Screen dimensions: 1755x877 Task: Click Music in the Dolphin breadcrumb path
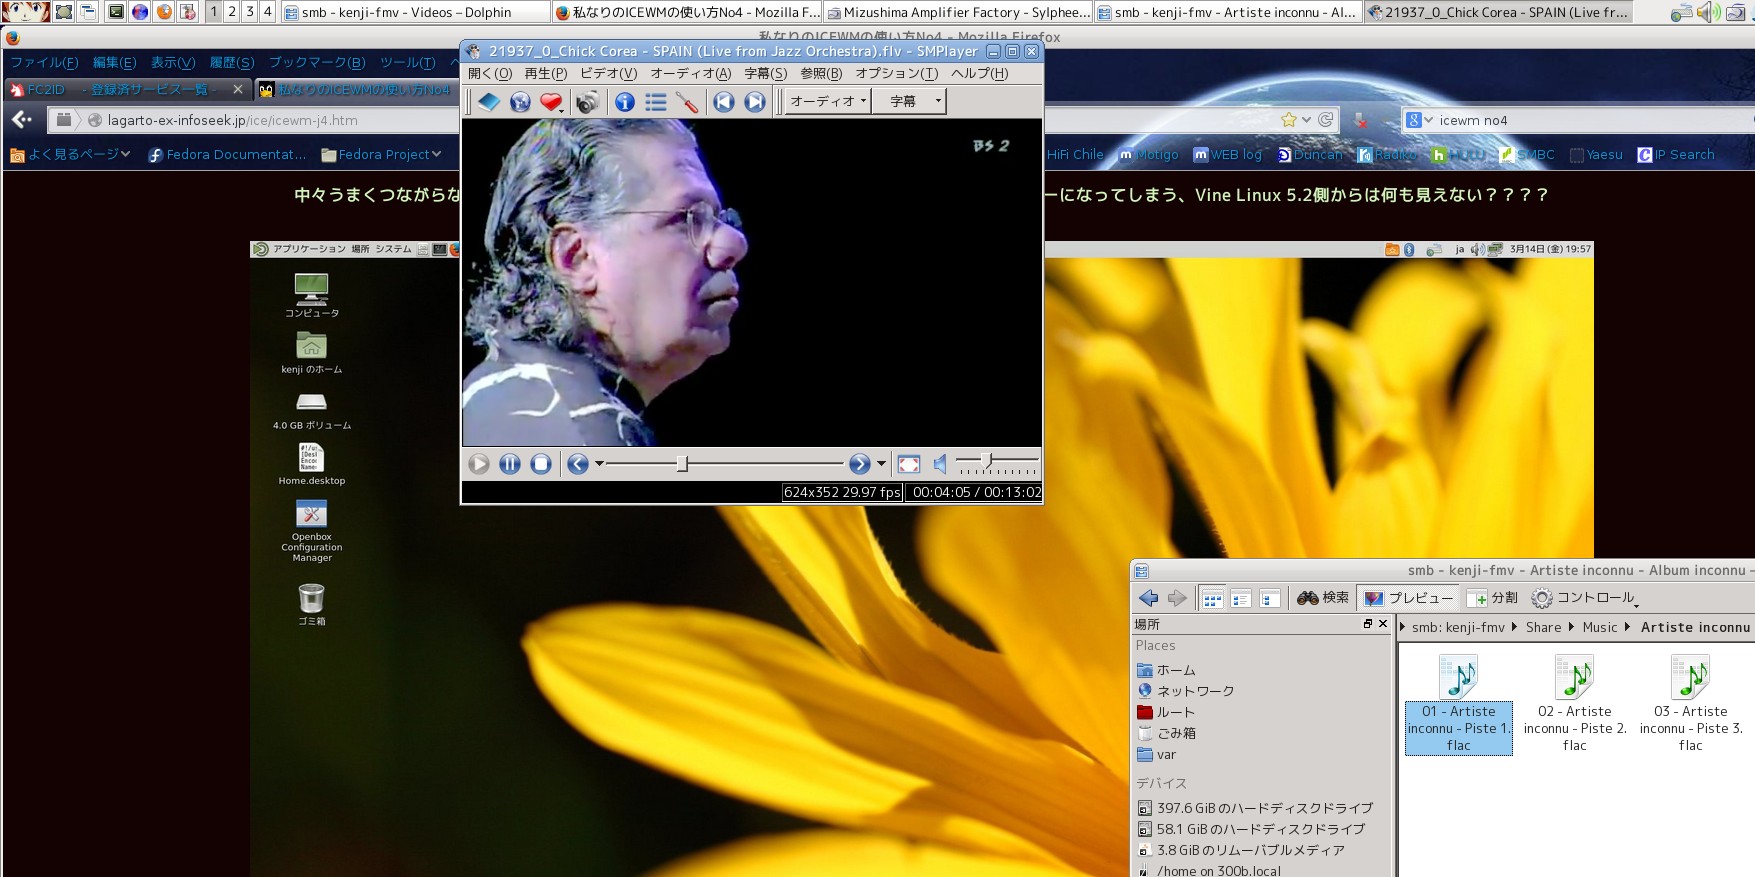pos(1599,627)
